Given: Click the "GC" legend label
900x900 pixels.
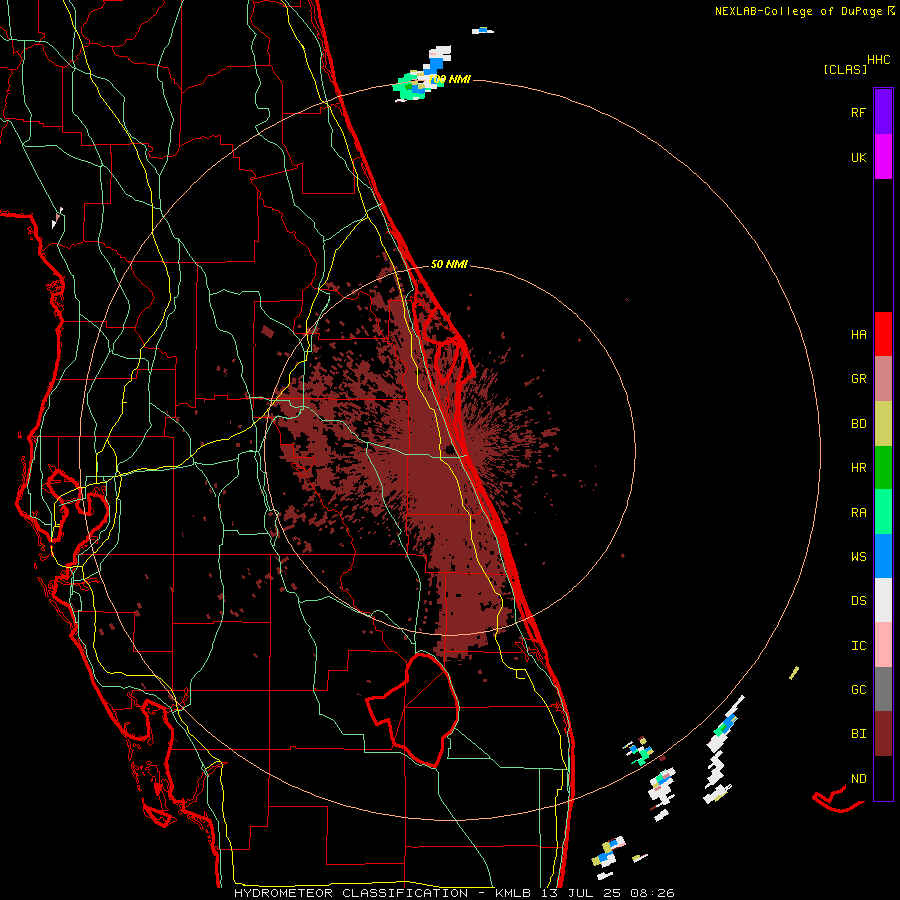Looking at the screenshot, I should tap(858, 690).
